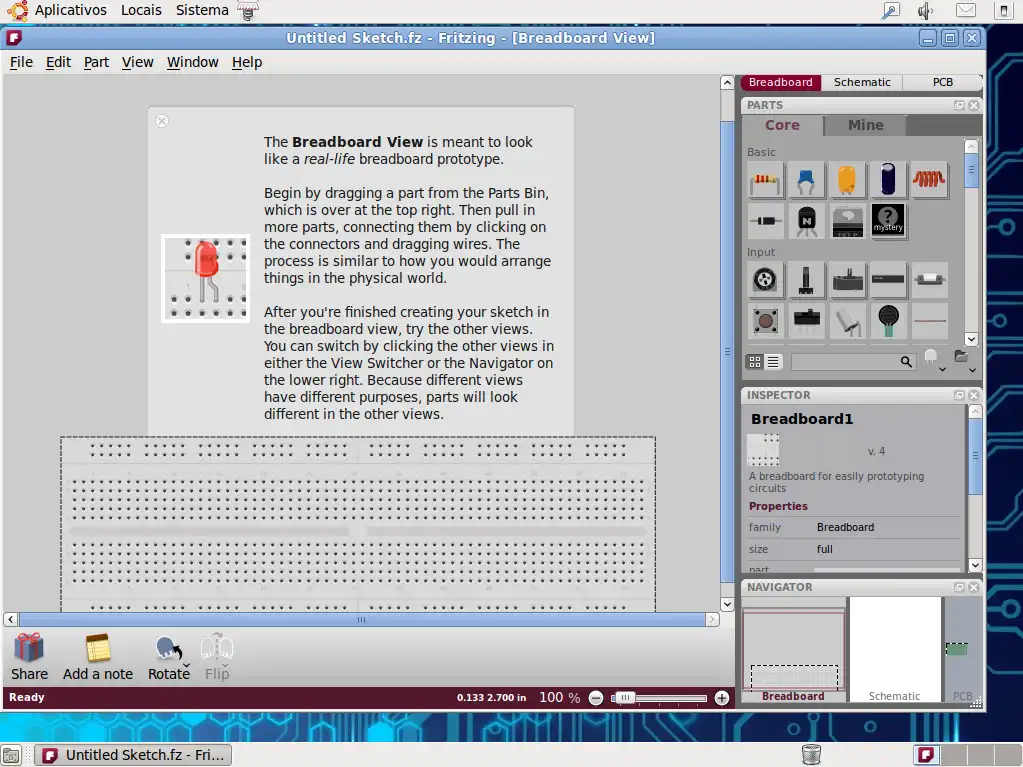Select the resistor part in Basic
Image resolution: width=1023 pixels, height=767 pixels.
coord(765,180)
